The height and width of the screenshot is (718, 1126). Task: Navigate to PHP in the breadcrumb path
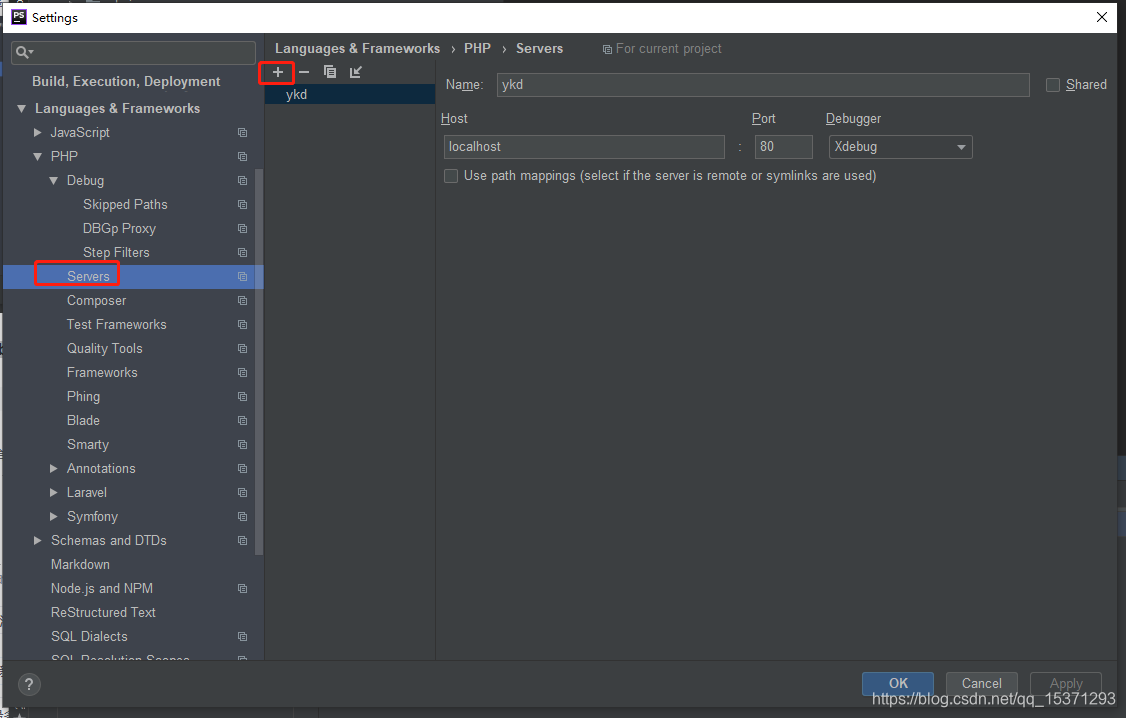(477, 48)
